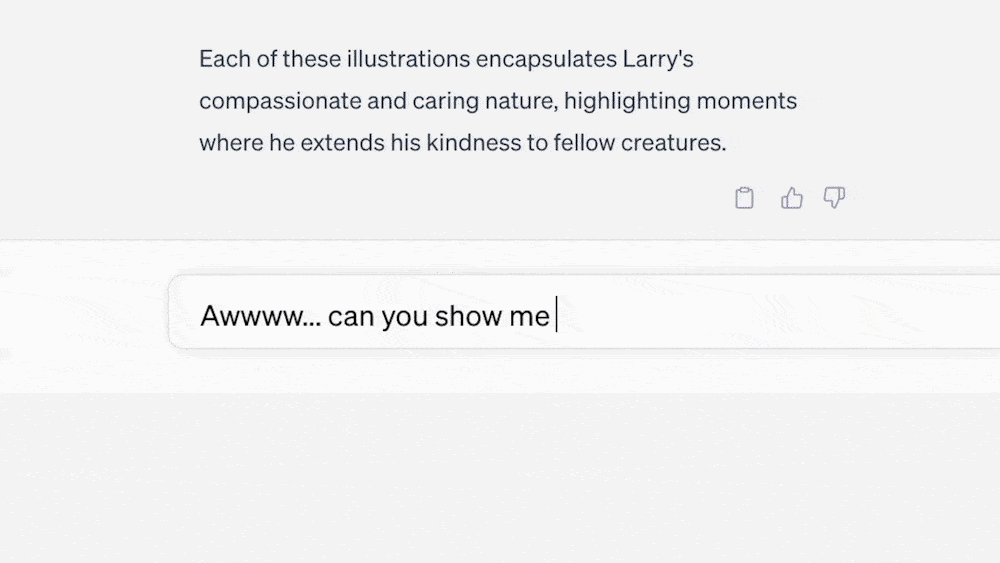Click the word 'compassionate' in the response
1000x563 pixels.
(280, 101)
